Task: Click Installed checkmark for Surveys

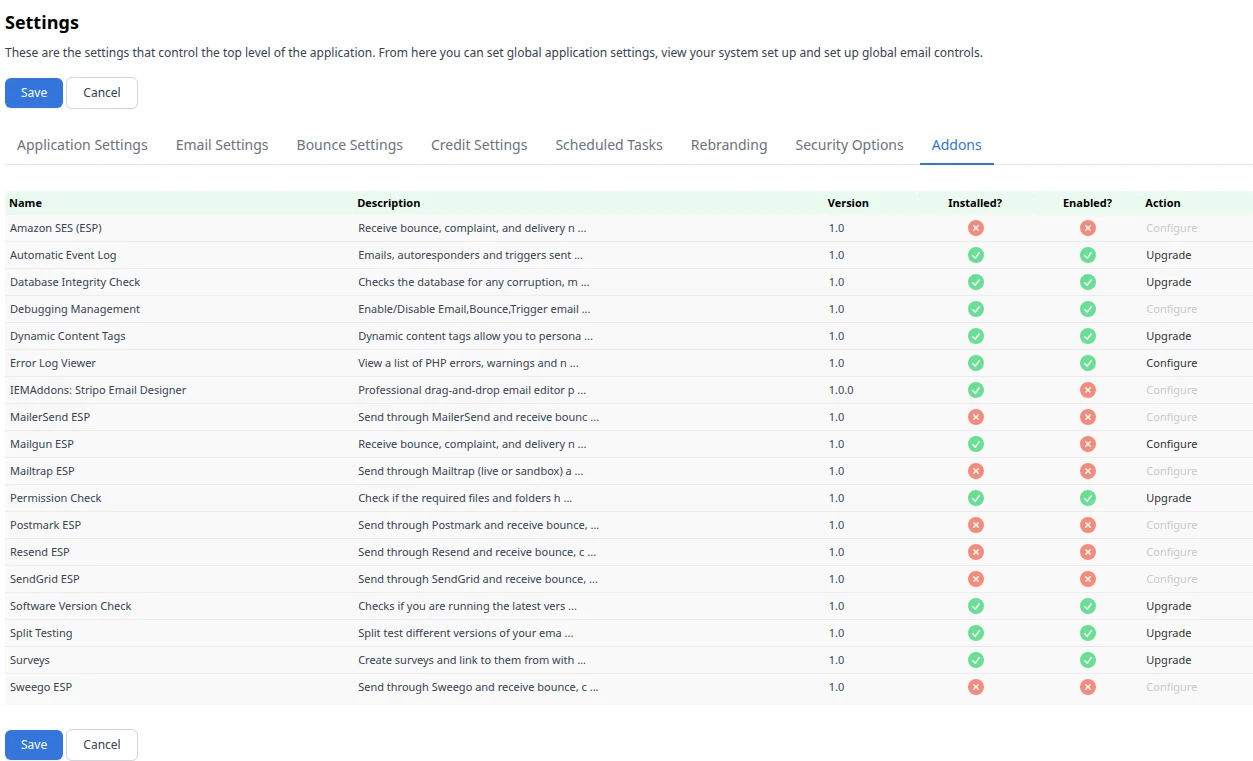Action: coord(976,660)
